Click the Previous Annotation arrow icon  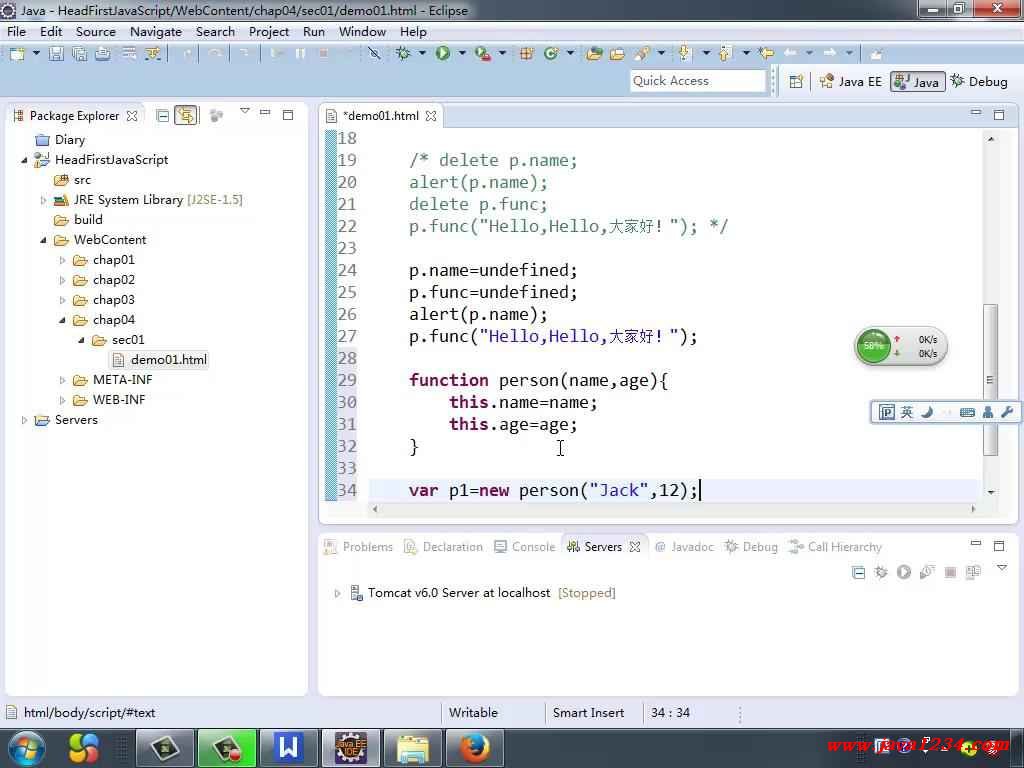724,54
